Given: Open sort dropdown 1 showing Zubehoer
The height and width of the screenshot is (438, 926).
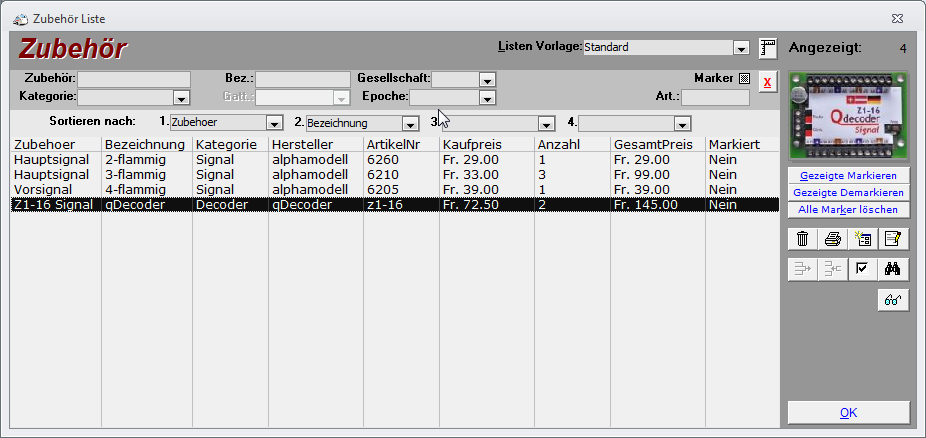Looking at the screenshot, I should click(274, 123).
